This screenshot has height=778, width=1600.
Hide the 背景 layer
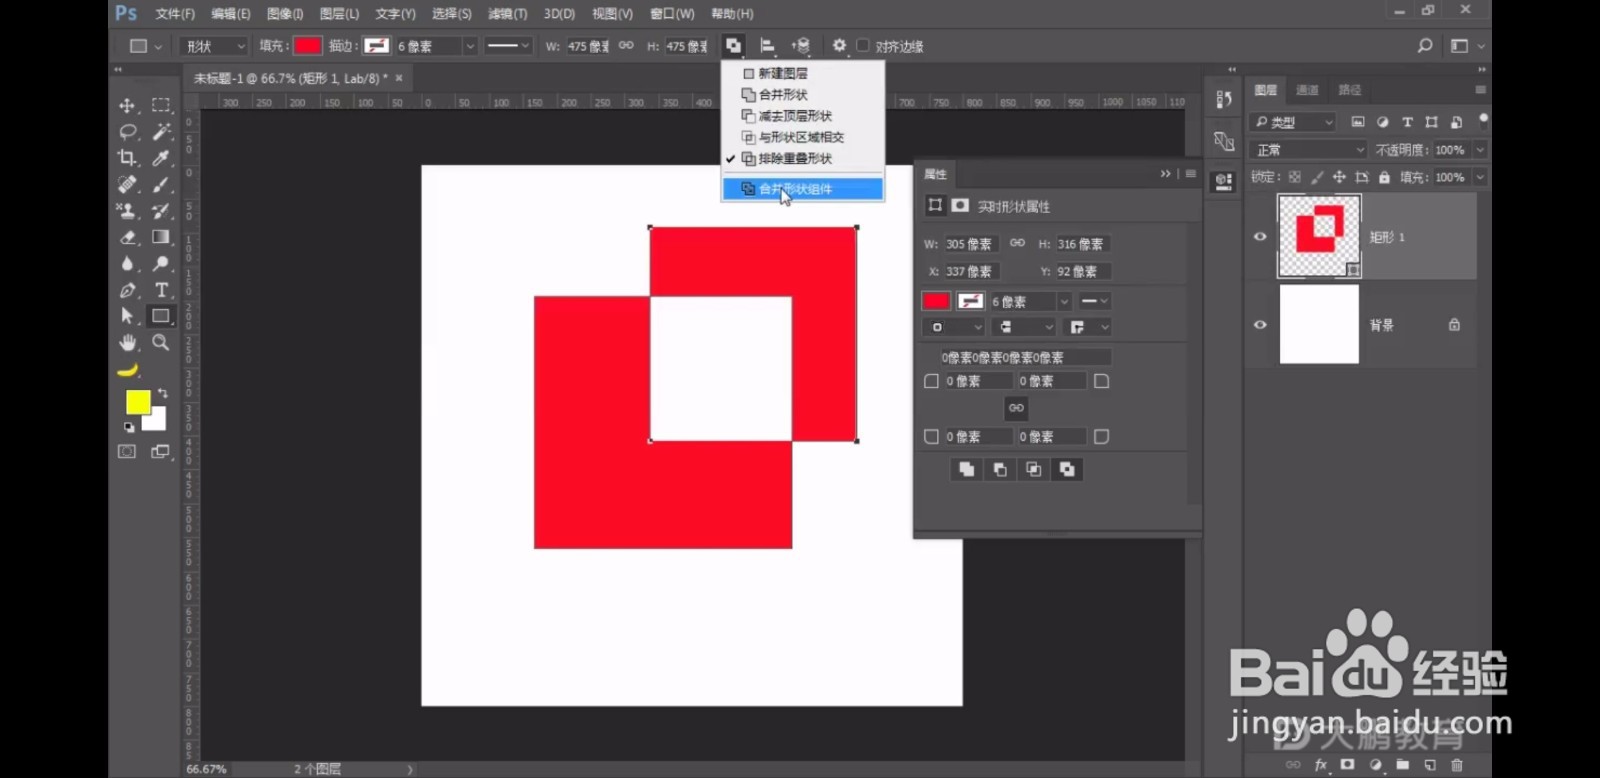point(1260,325)
